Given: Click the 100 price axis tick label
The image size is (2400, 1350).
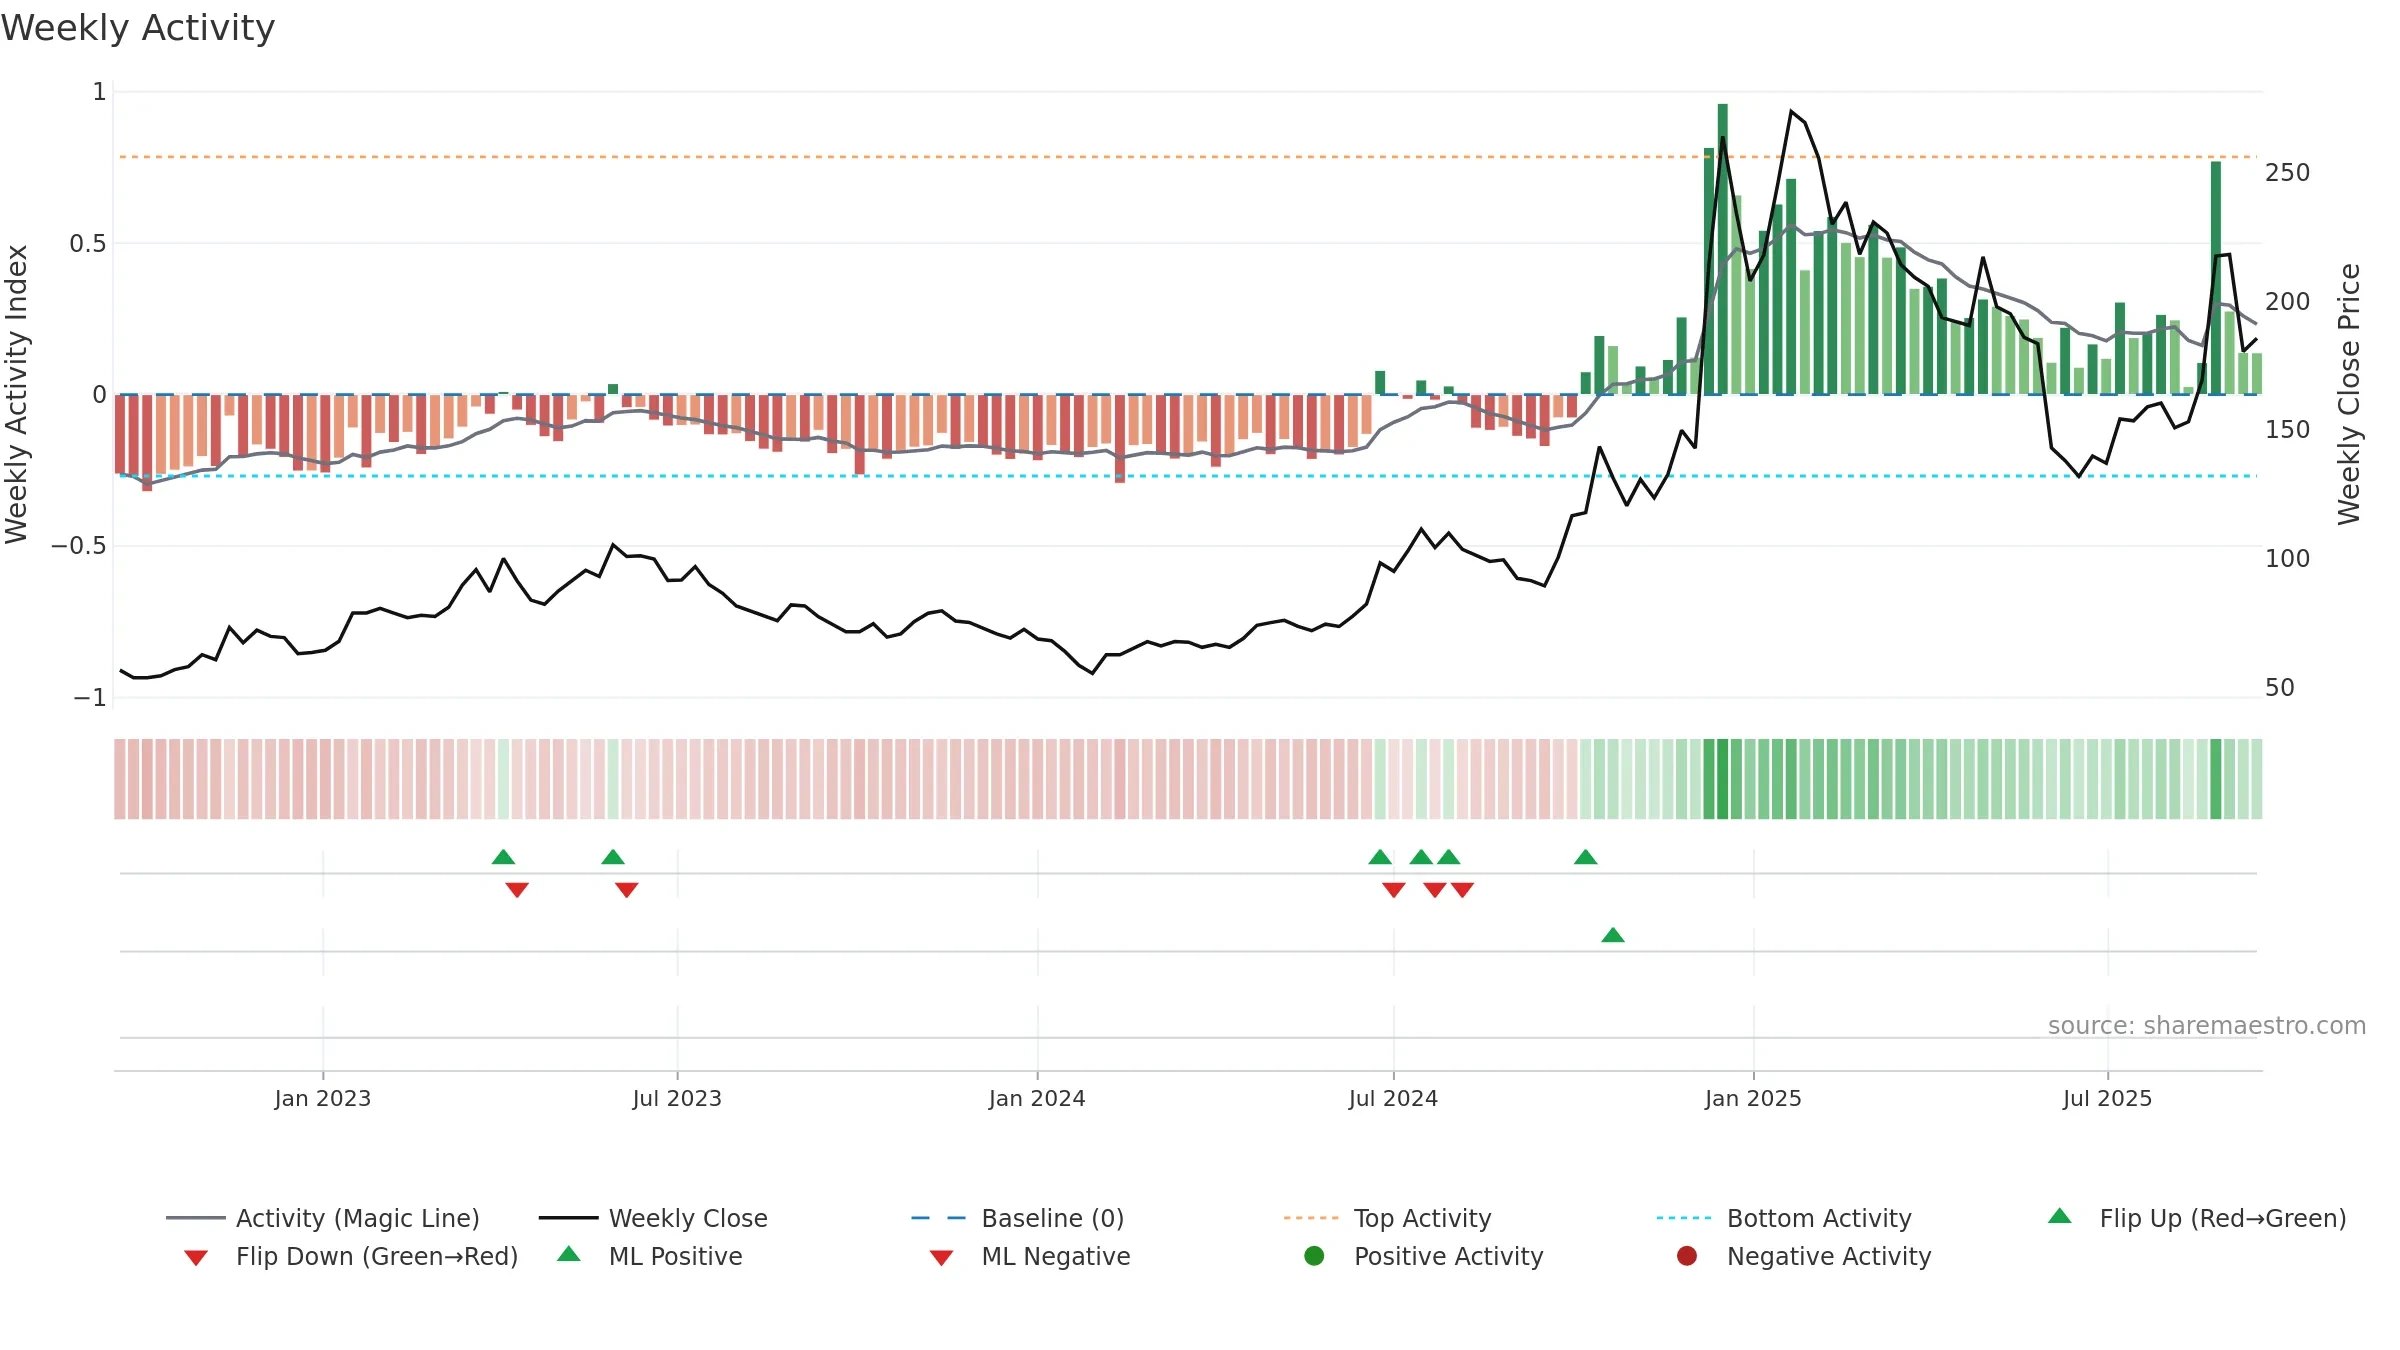Looking at the screenshot, I should [2288, 559].
